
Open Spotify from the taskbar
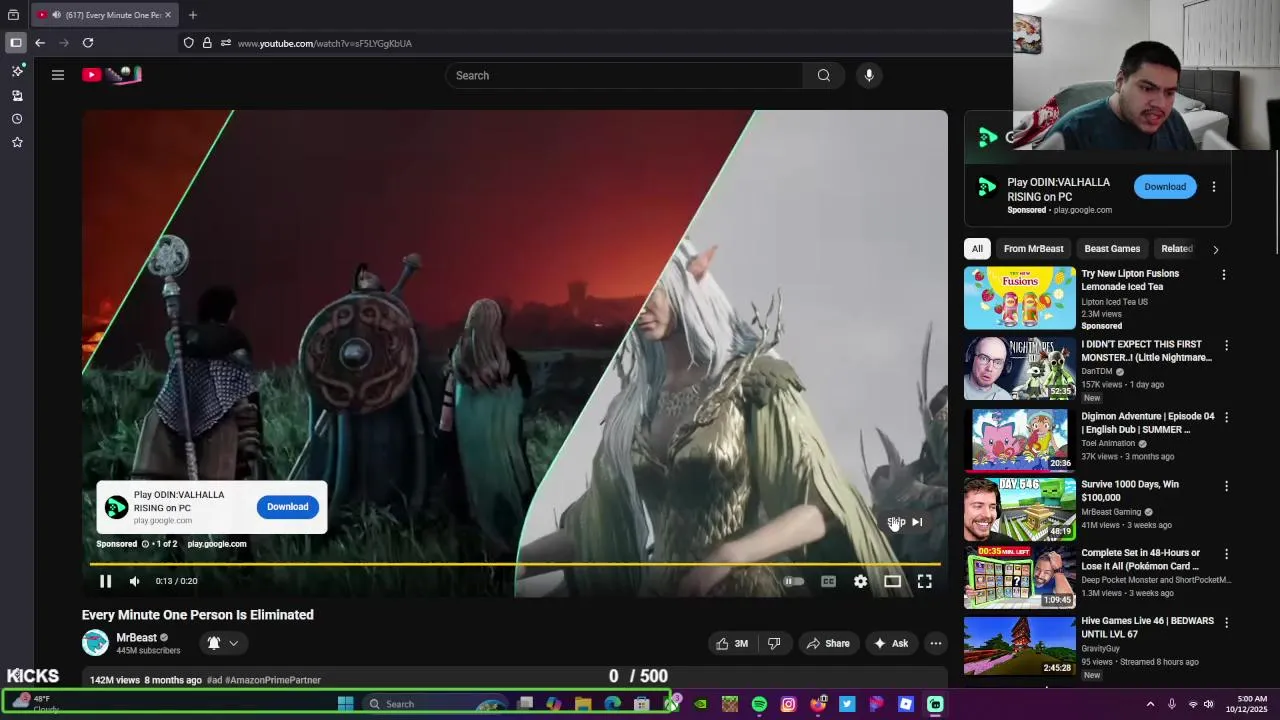(x=759, y=704)
